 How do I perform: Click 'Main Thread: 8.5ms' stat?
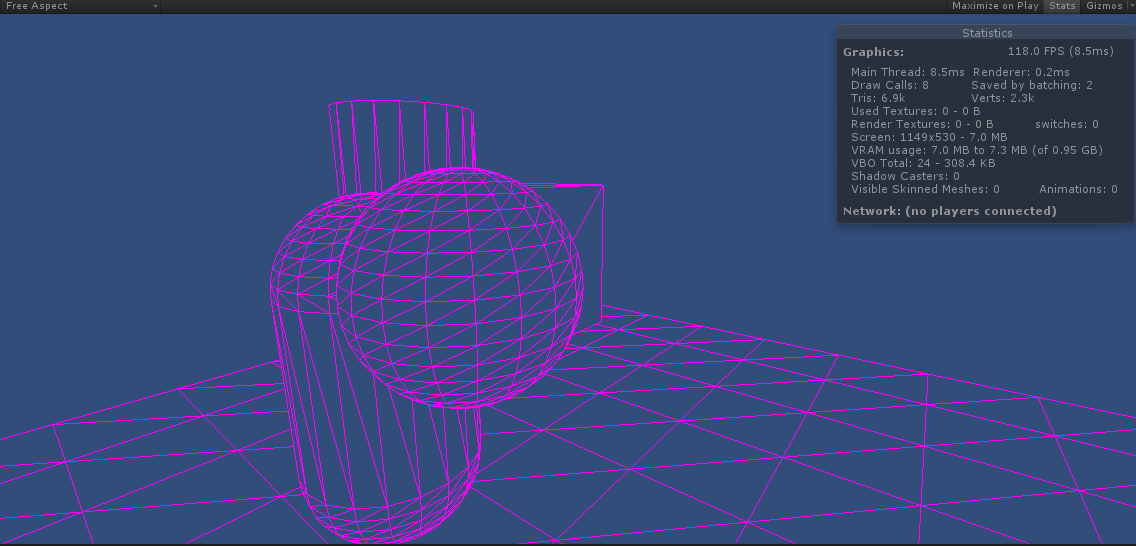pyautogui.click(x=908, y=72)
